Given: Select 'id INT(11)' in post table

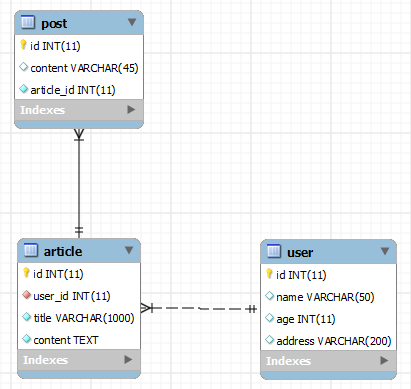Looking at the screenshot, I should (55, 46).
